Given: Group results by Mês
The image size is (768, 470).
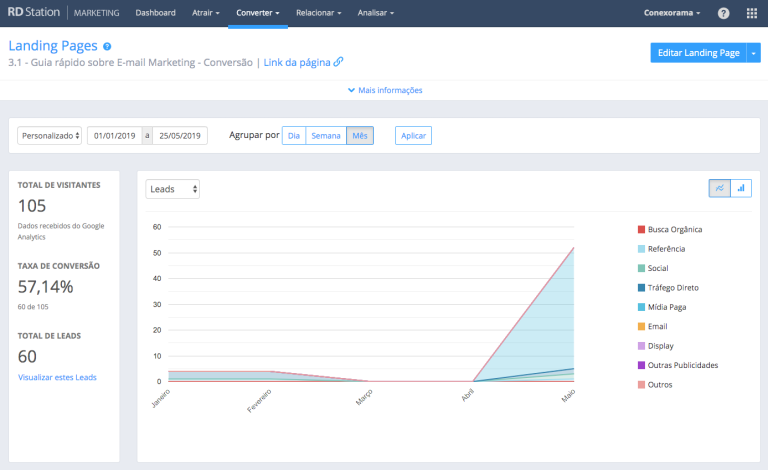Looking at the screenshot, I should coord(360,136).
